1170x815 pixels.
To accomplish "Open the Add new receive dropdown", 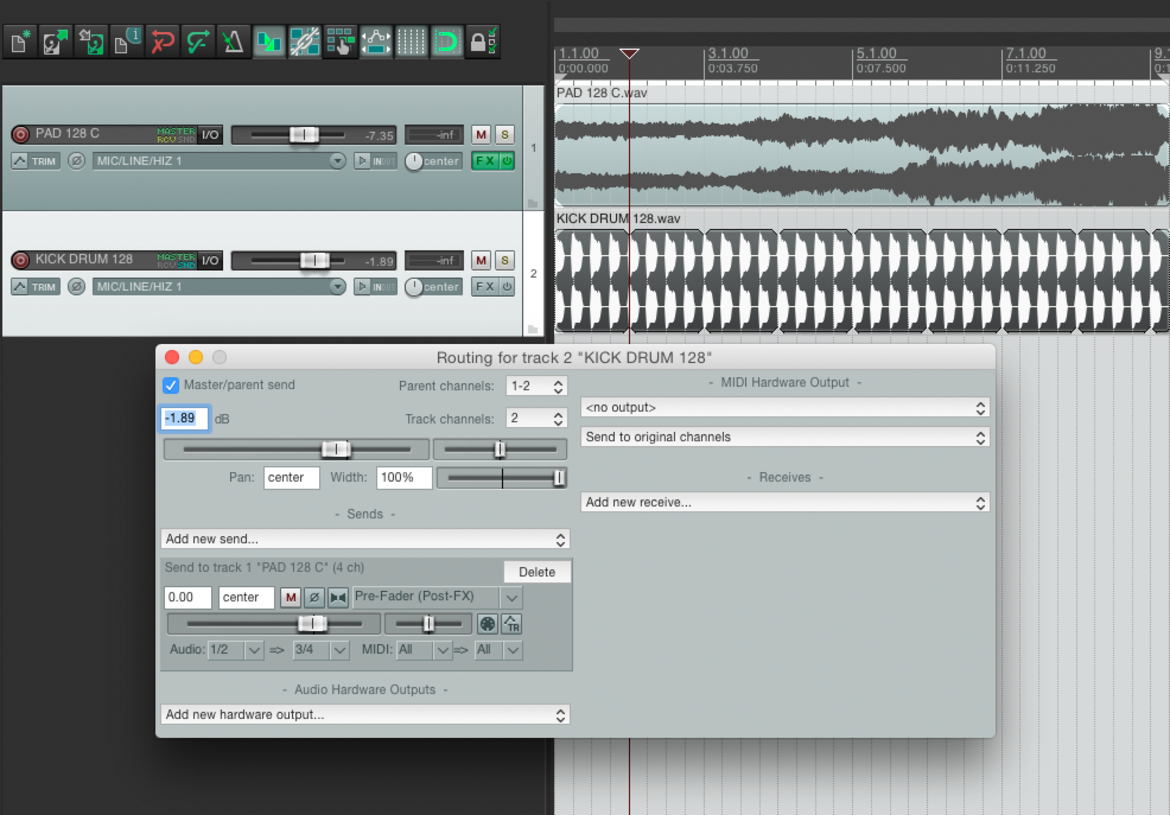I will click(785, 502).
